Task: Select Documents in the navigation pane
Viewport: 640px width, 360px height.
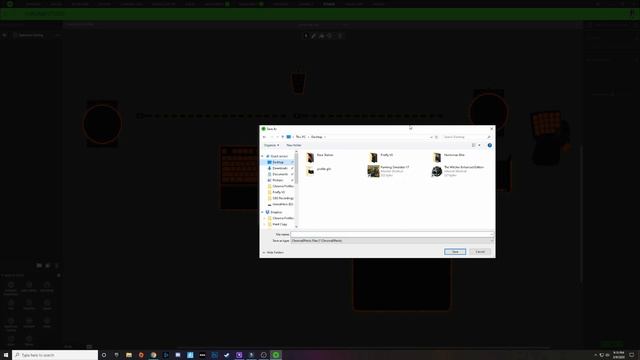Action: (x=280, y=174)
